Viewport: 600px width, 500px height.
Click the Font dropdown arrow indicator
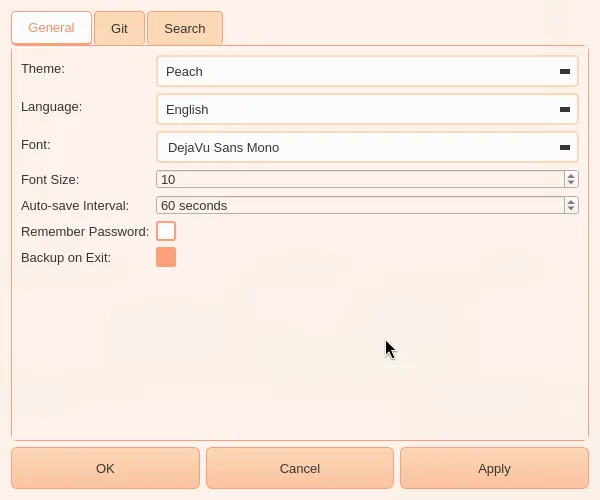tap(565, 147)
